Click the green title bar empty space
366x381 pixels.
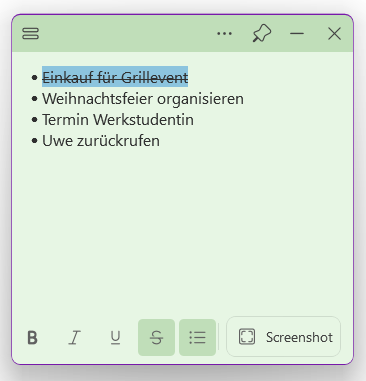tap(127, 33)
